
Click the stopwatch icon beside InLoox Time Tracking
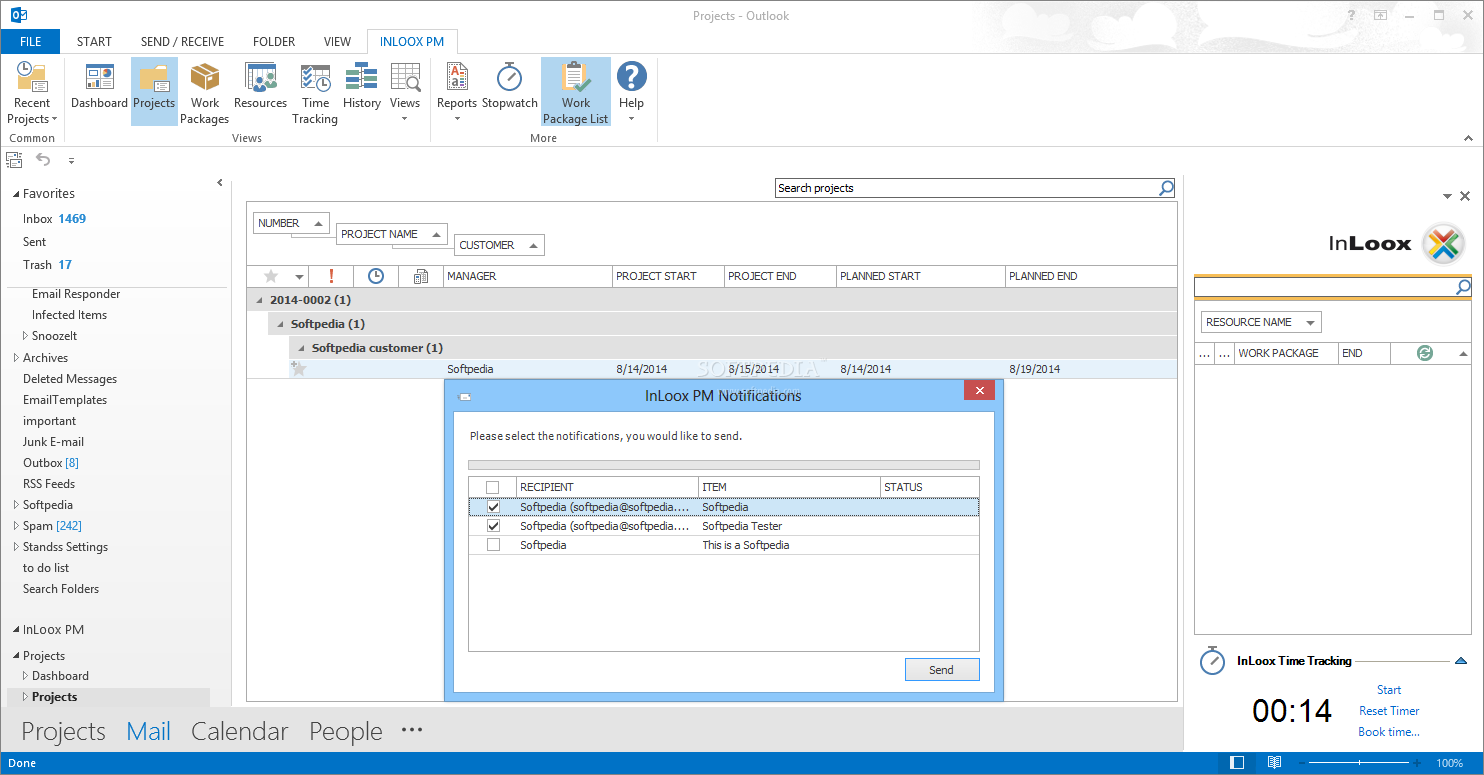(1212, 660)
